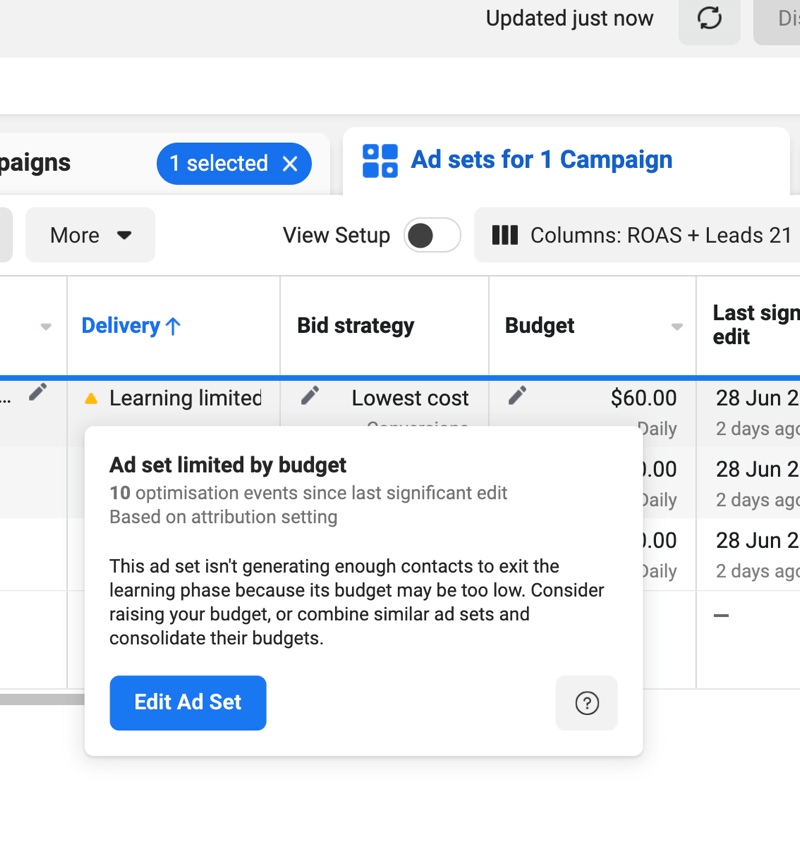Screen dimensions: 800x842
Task: Click the yellow warning triangle icon
Action: coord(92,399)
